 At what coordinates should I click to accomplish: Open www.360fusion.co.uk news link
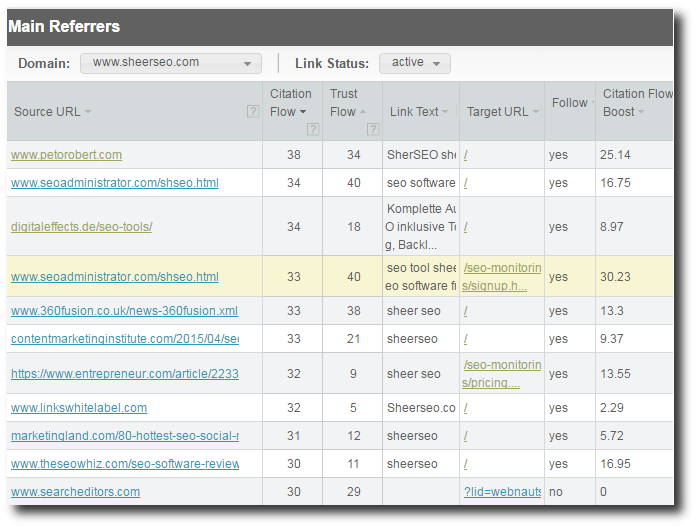(124, 311)
